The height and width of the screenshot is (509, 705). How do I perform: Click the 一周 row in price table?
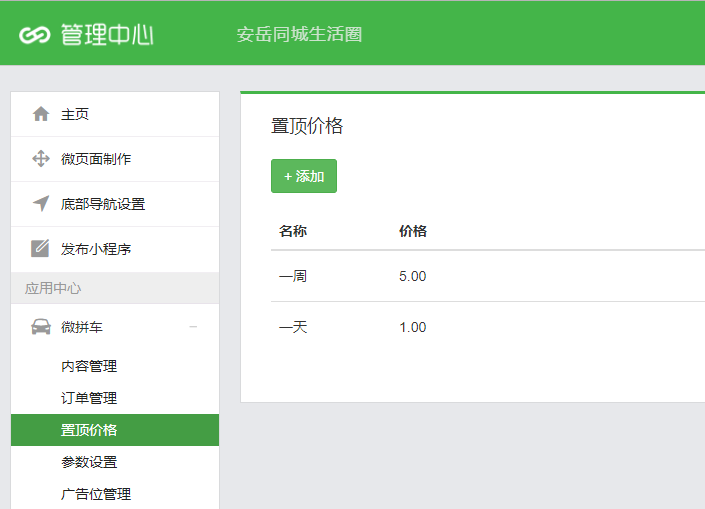pos(293,276)
